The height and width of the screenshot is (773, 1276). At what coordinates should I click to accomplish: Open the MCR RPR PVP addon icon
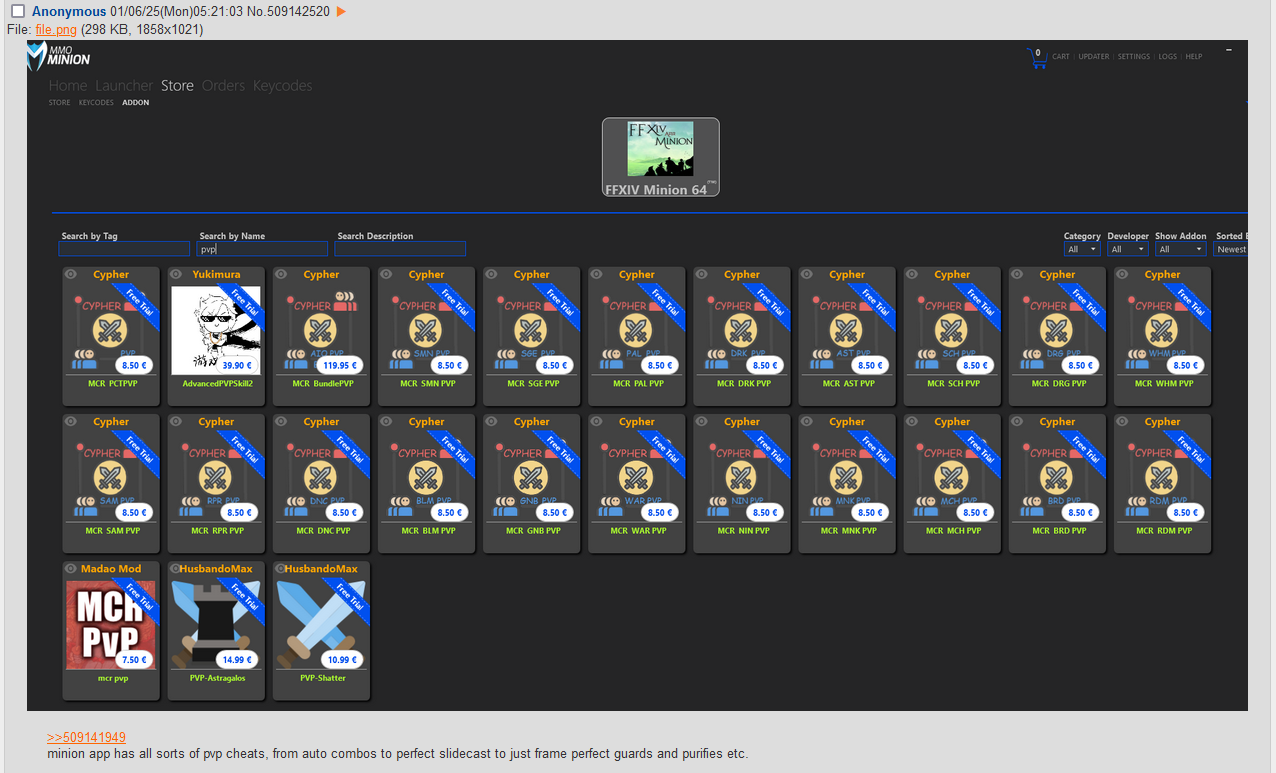216,478
